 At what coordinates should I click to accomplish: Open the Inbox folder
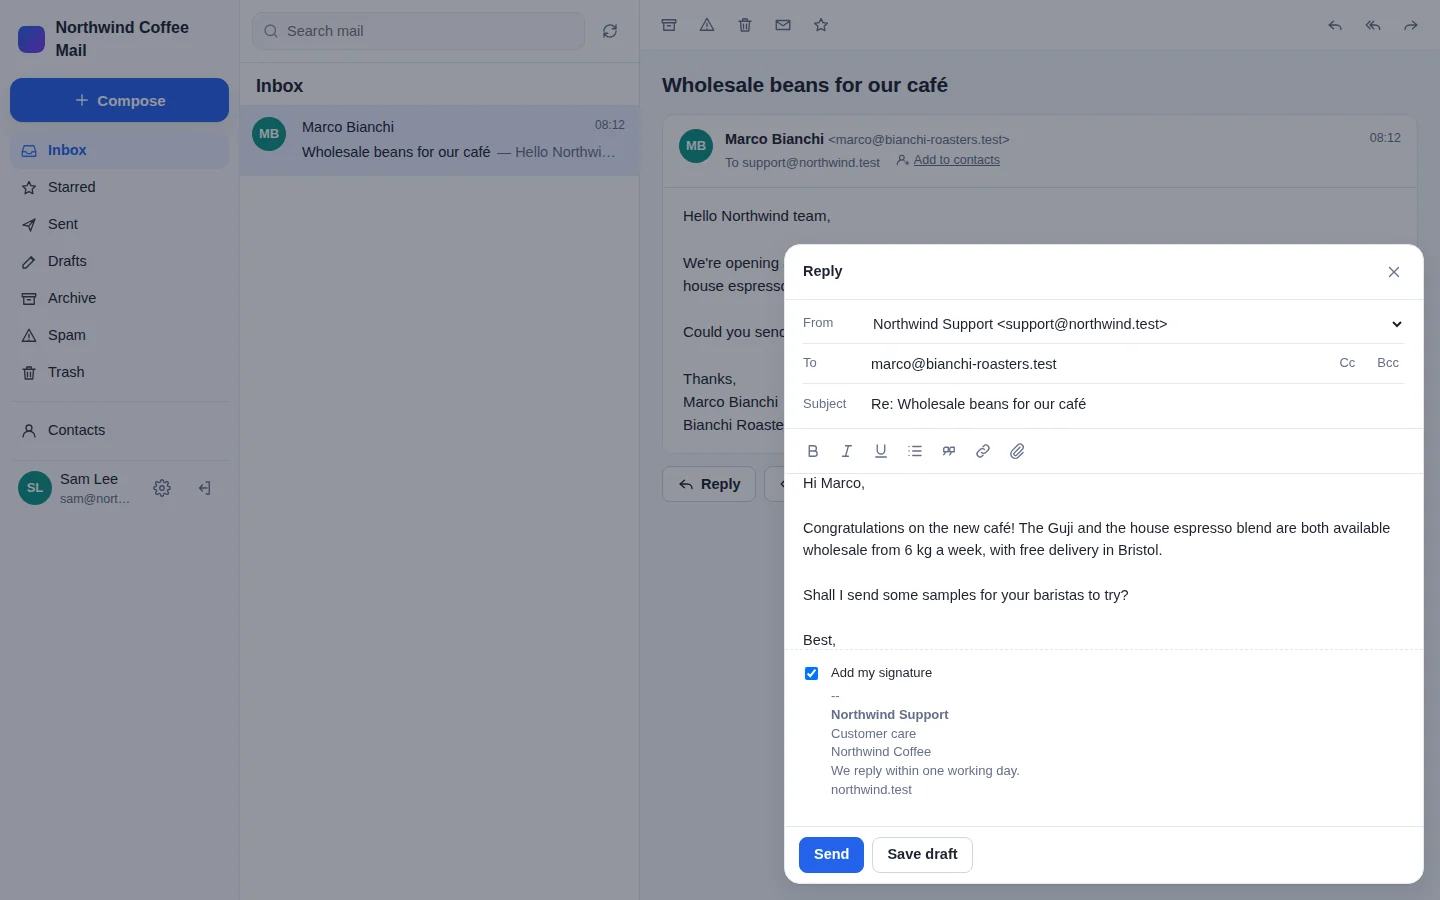[120, 150]
